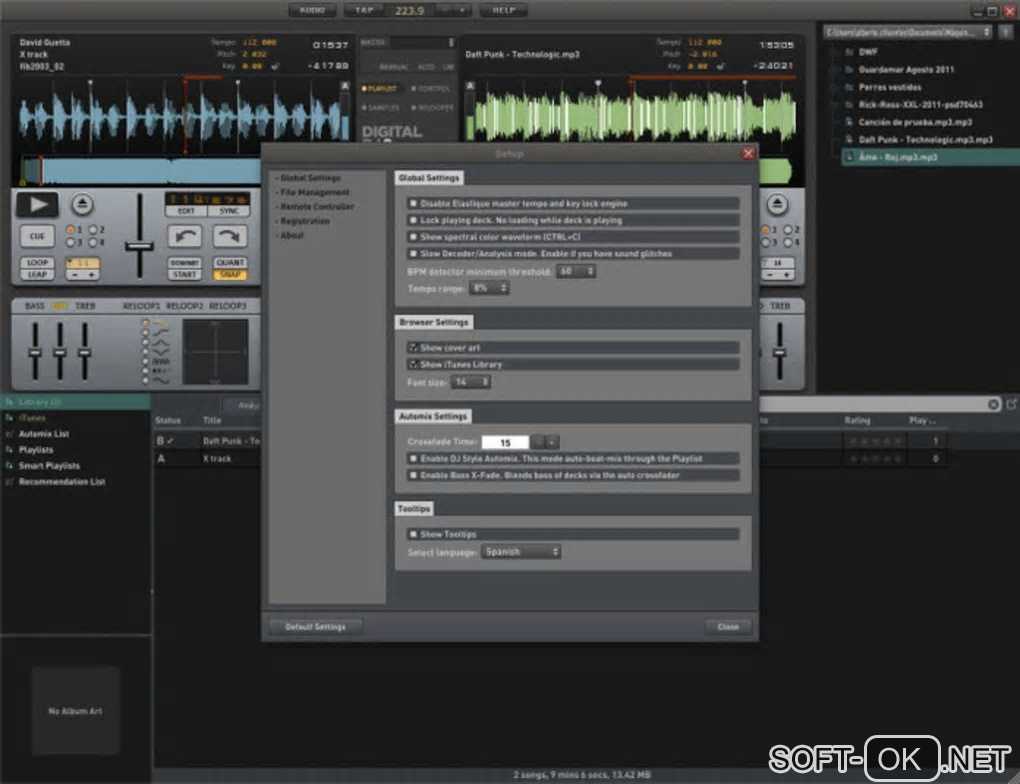Open the Library folder icon in sidebar

pos(9,402)
